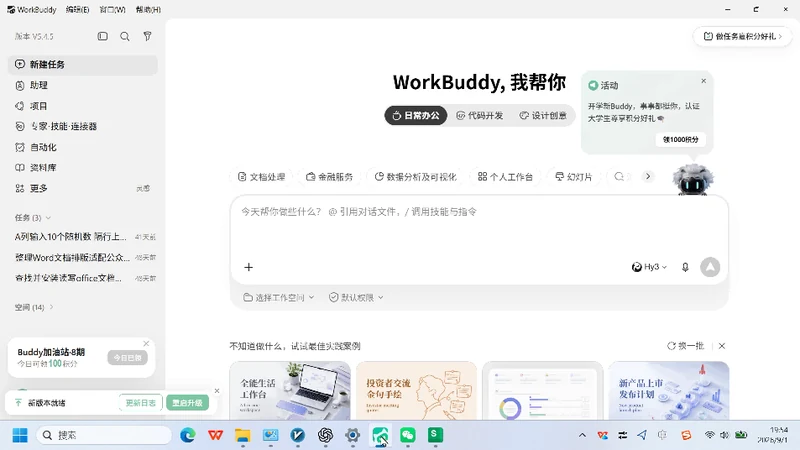Switch to 代码开发 tab

pos(480,116)
